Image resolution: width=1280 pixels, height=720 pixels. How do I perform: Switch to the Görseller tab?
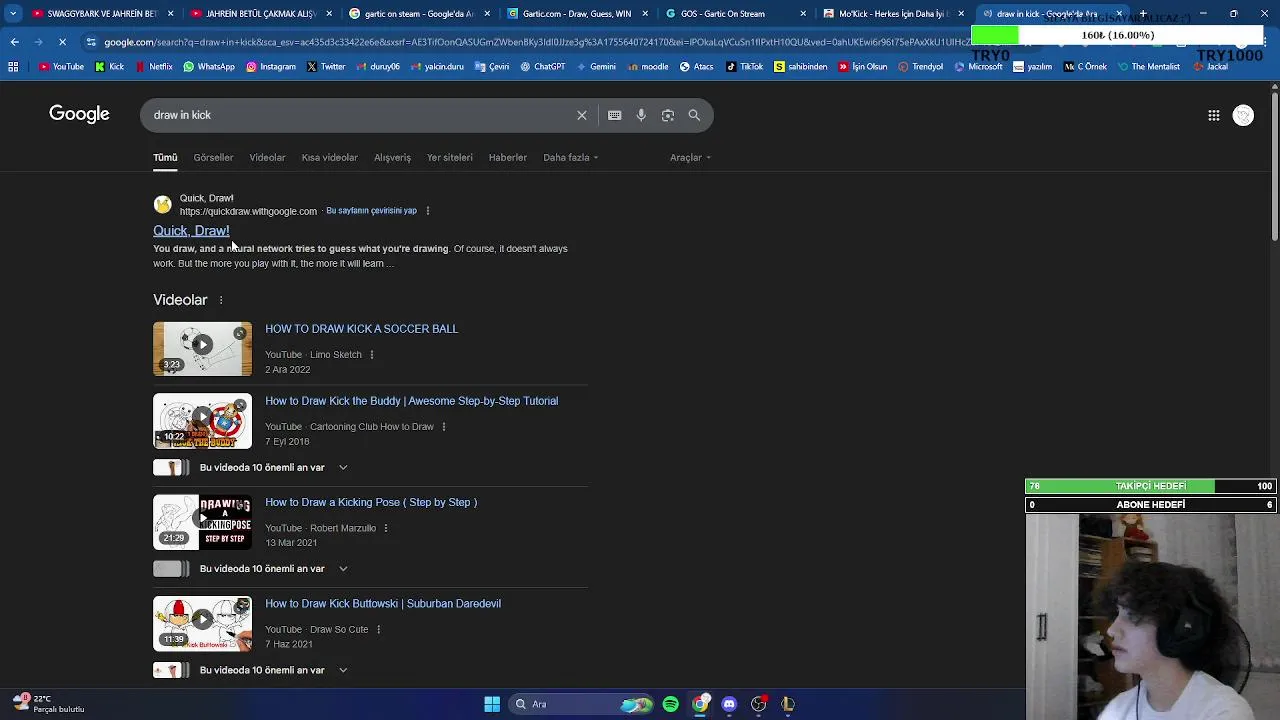pyautogui.click(x=213, y=158)
